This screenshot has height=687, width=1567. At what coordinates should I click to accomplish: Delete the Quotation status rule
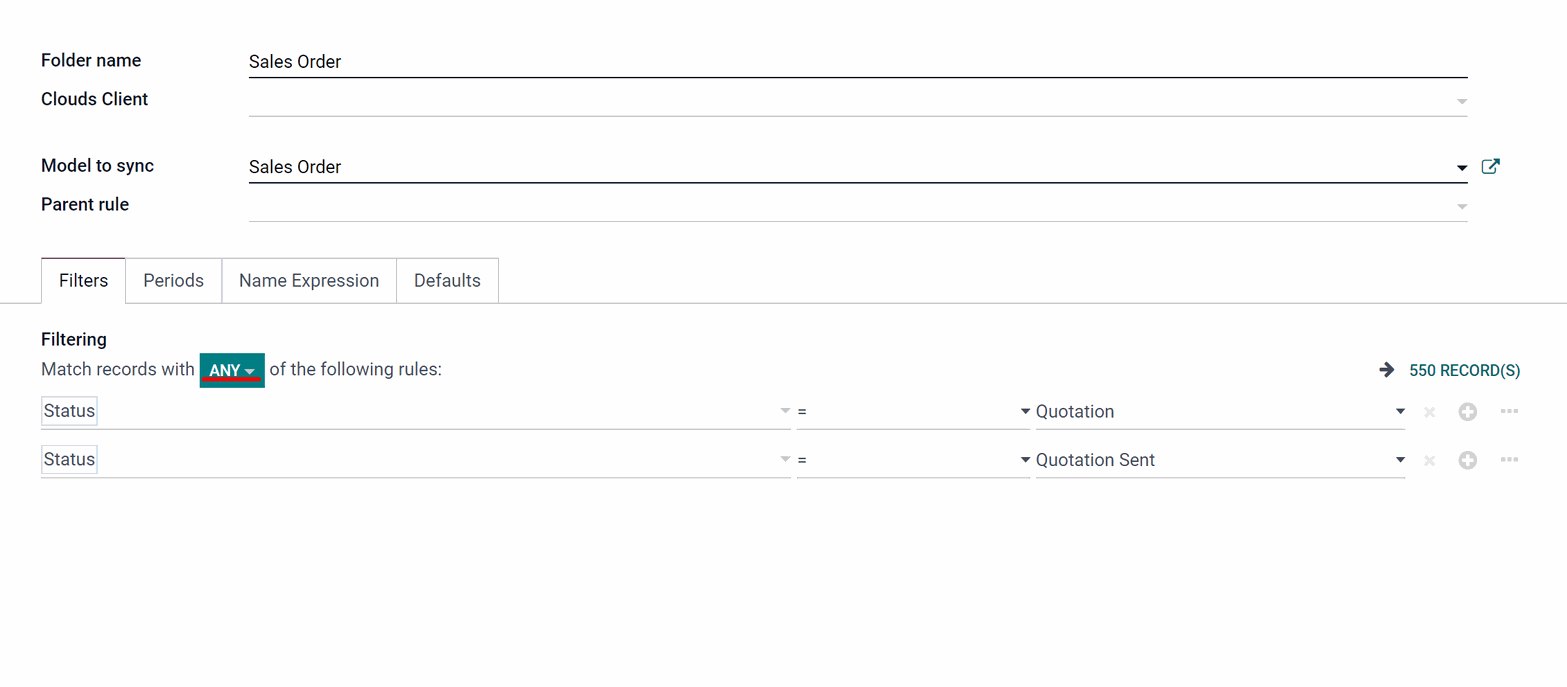(x=1429, y=412)
